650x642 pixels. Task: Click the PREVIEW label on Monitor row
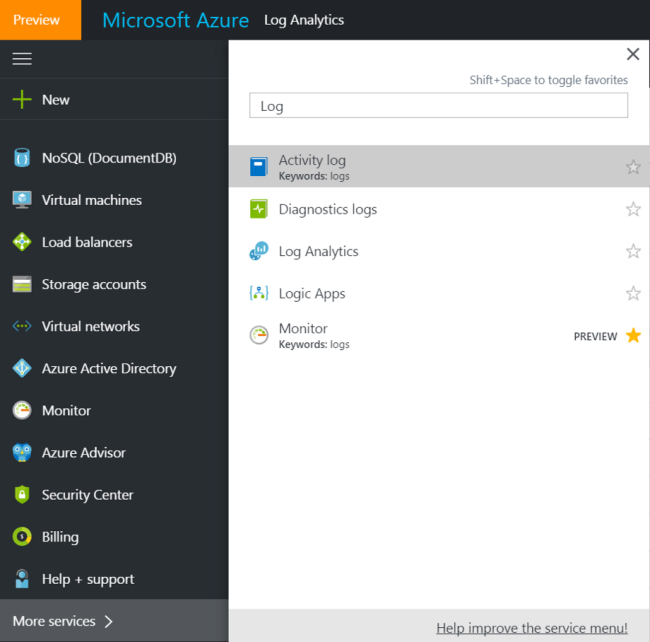click(595, 337)
